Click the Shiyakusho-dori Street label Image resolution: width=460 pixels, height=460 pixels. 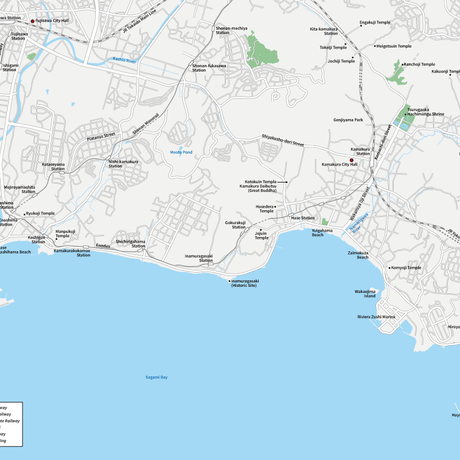[283, 140]
